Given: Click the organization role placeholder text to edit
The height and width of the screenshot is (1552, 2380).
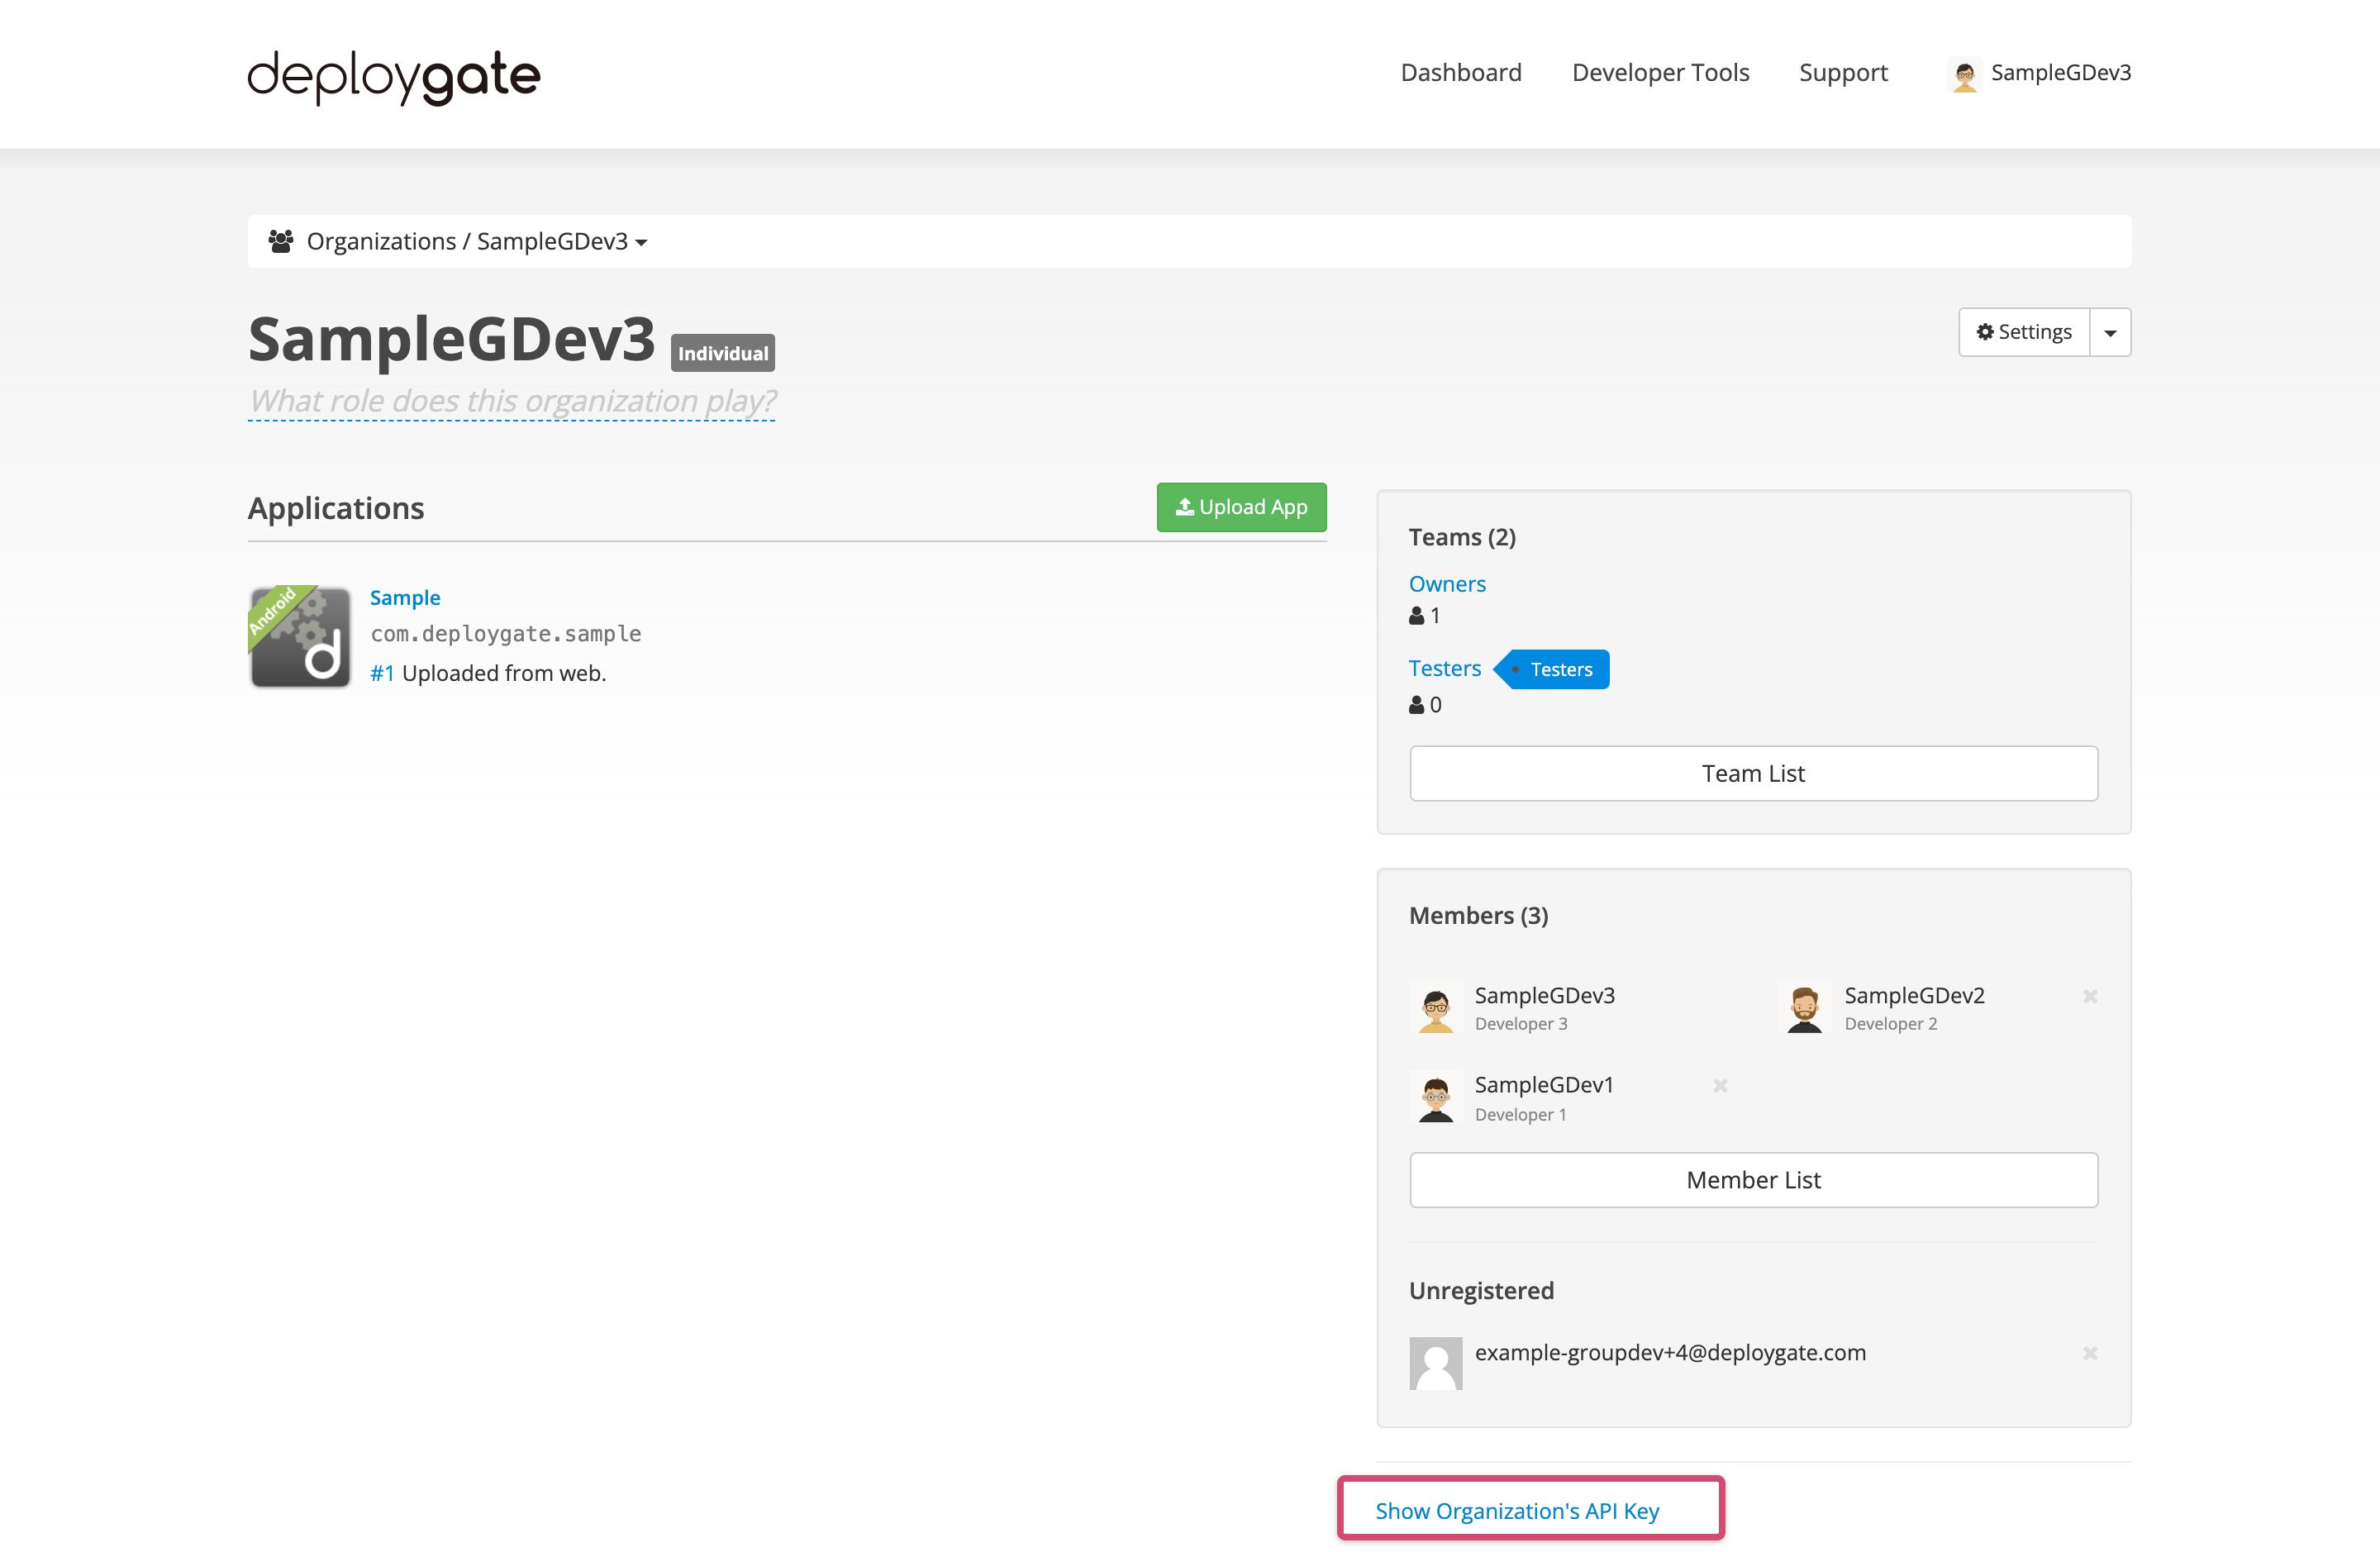Looking at the screenshot, I should 511,400.
